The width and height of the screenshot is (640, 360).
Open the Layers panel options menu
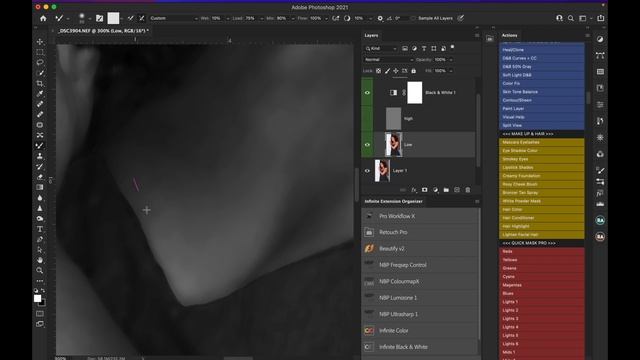click(477, 36)
